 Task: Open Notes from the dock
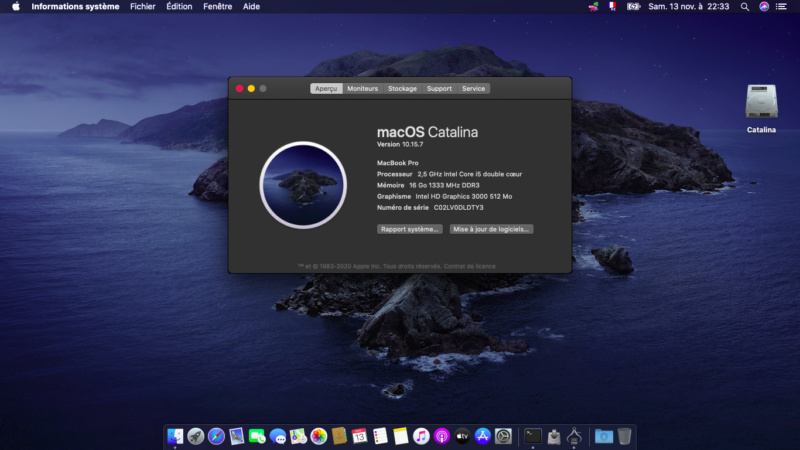(401, 436)
